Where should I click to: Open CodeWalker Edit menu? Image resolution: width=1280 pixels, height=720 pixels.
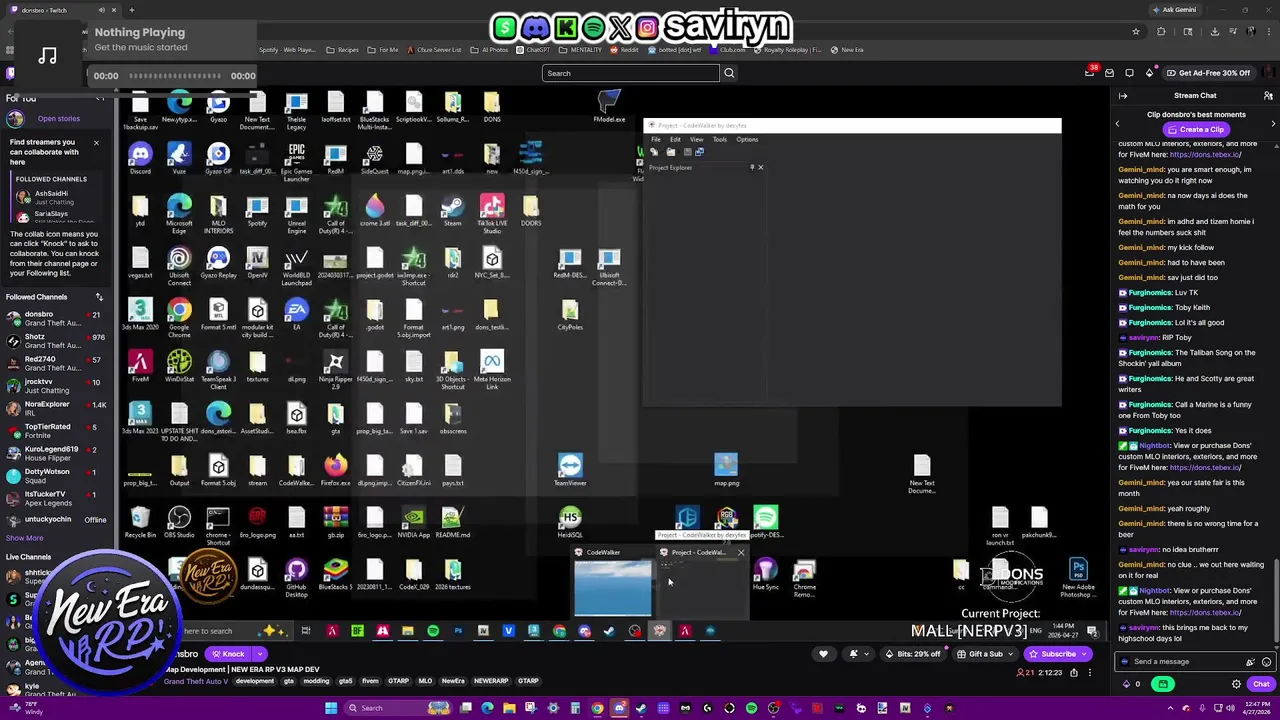pyautogui.click(x=675, y=139)
